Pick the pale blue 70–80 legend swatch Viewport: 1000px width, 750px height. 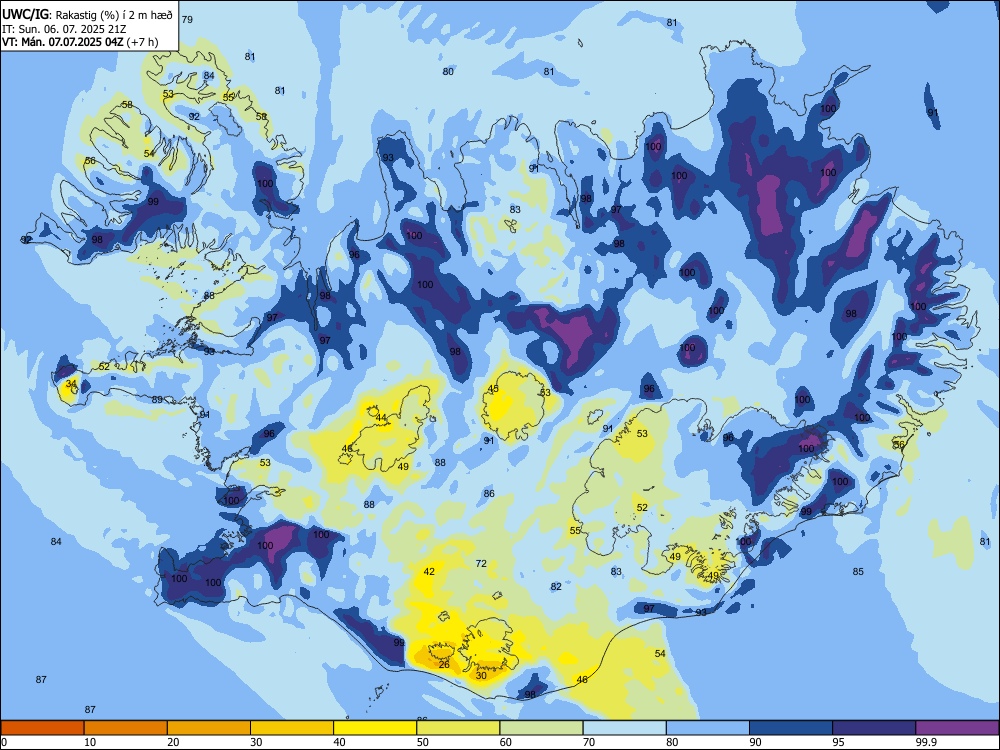624,728
